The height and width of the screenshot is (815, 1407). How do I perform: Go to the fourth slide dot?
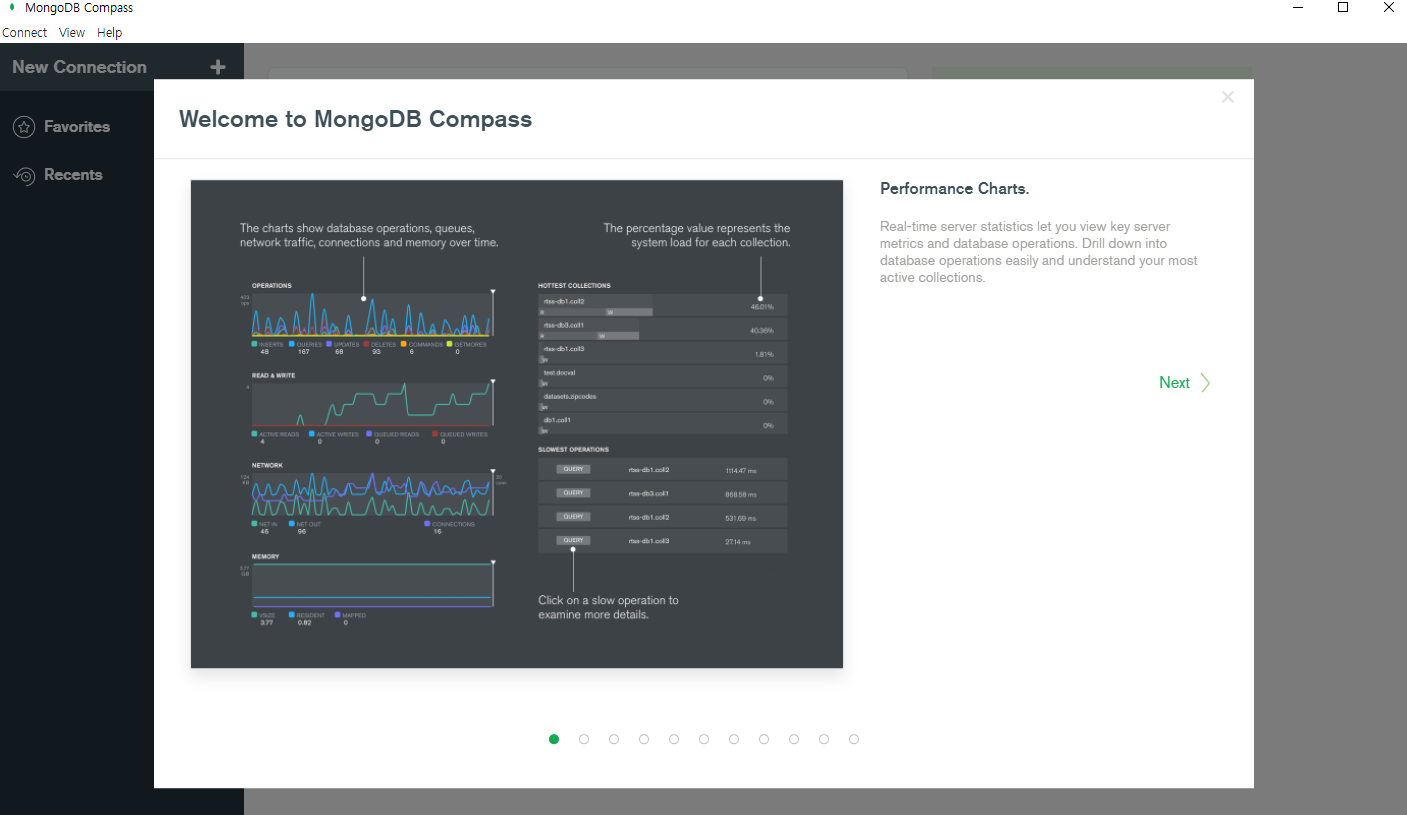coord(644,739)
